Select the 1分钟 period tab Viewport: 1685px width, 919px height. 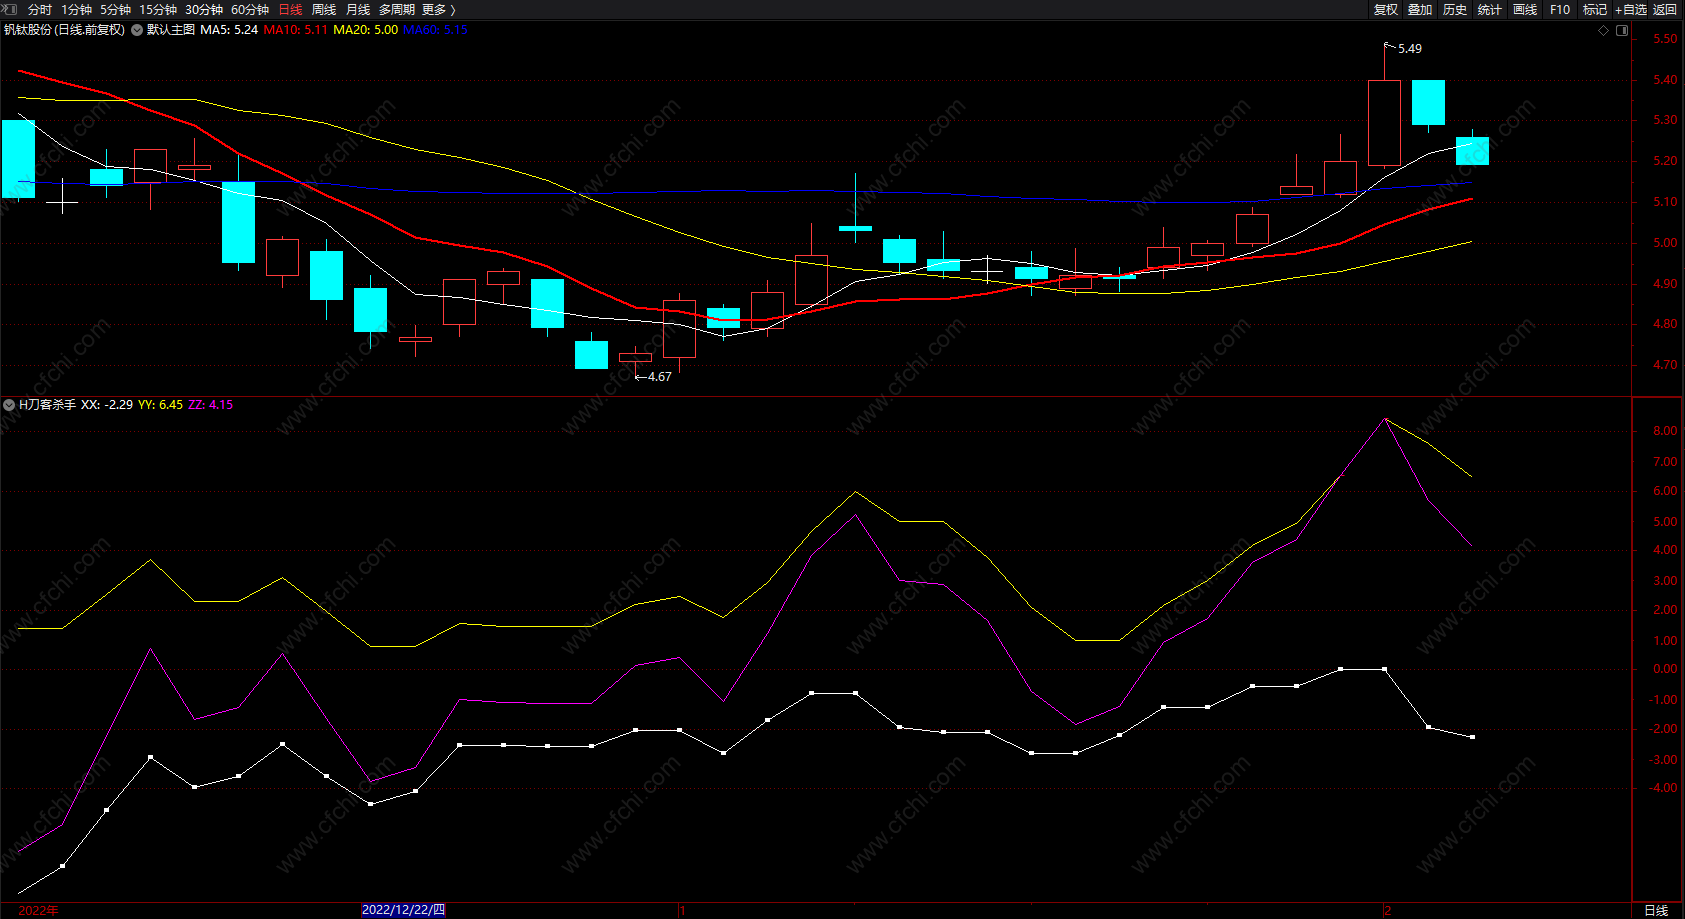pos(76,9)
